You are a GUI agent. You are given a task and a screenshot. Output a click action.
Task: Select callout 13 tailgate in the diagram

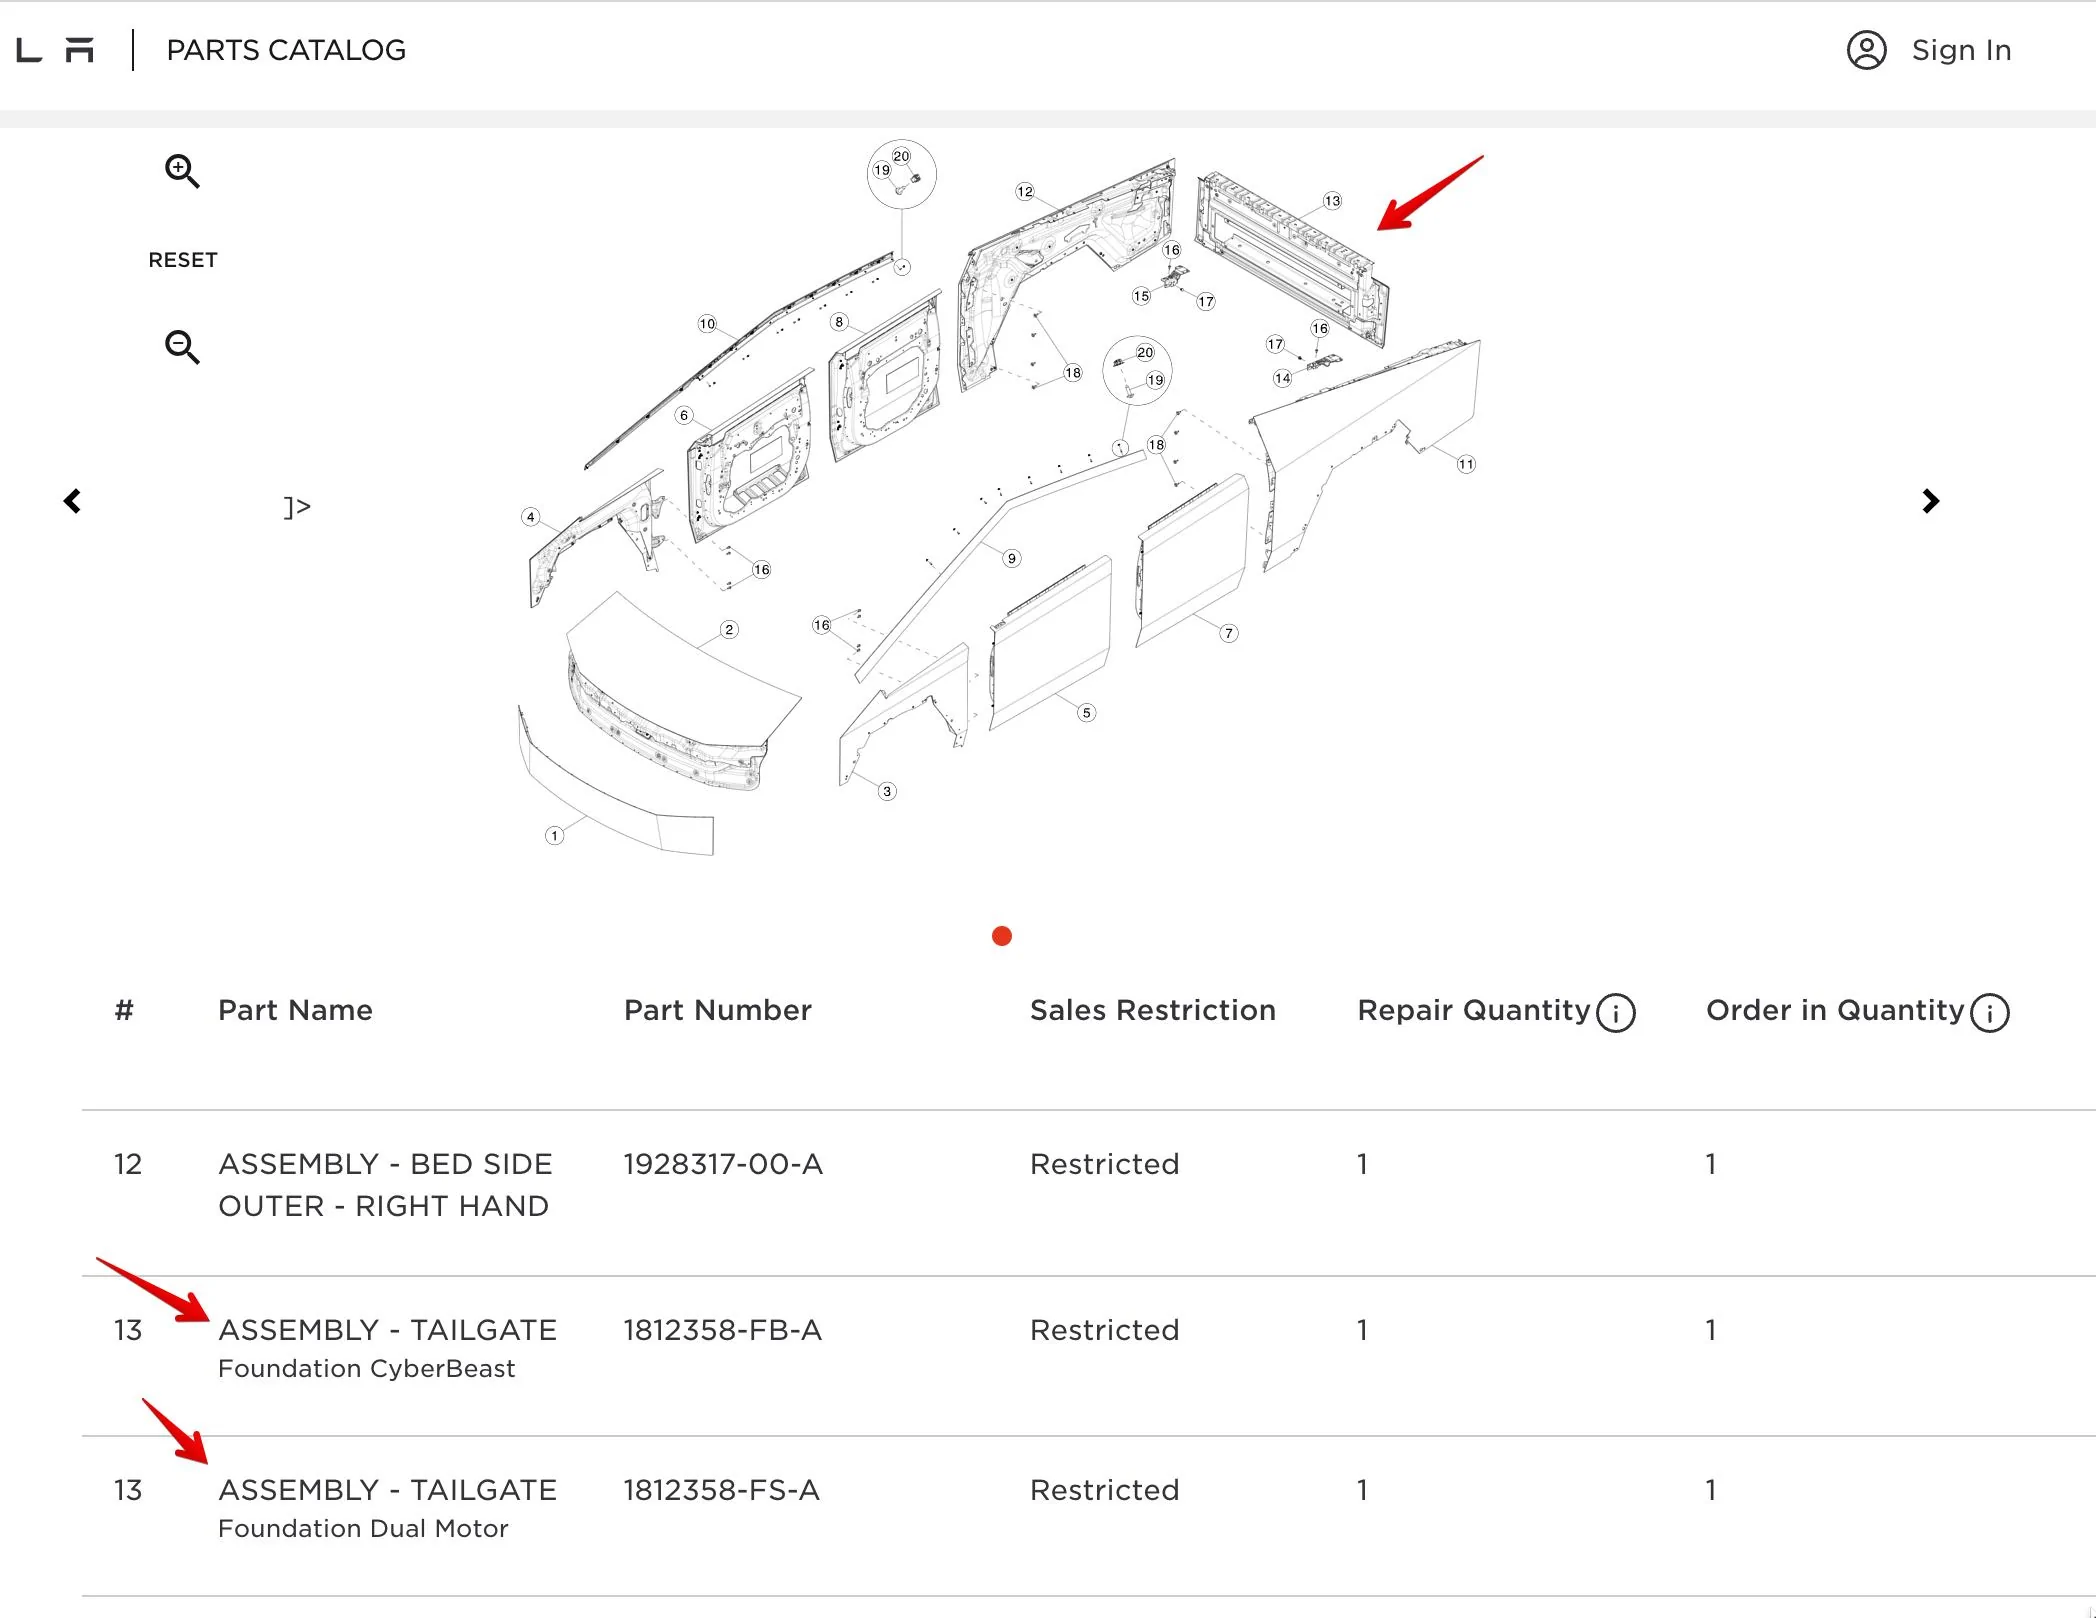(x=1332, y=201)
